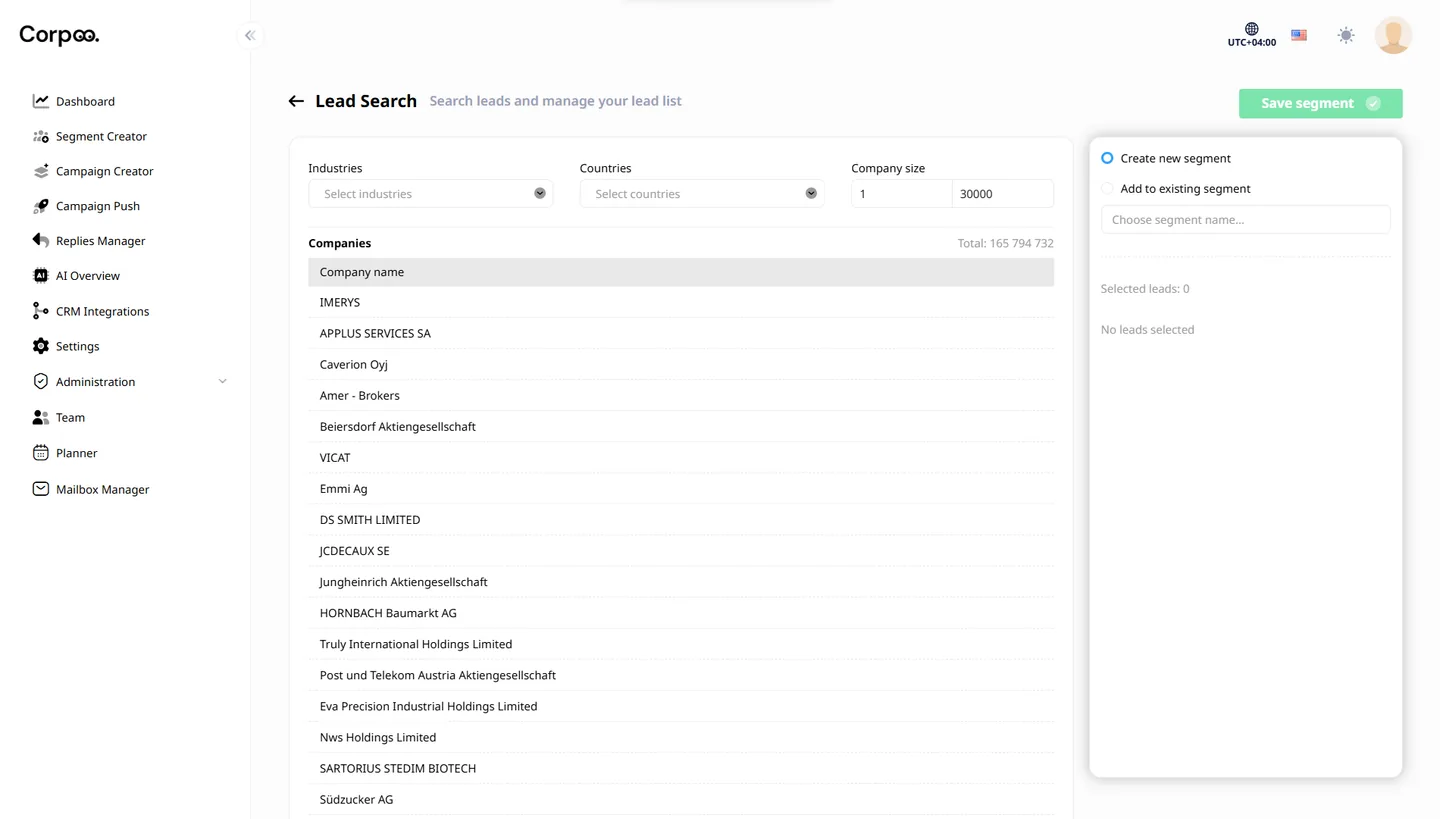Select the HORNBACH Baumarkt AG row
The image size is (1440, 819).
(x=681, y=613)
